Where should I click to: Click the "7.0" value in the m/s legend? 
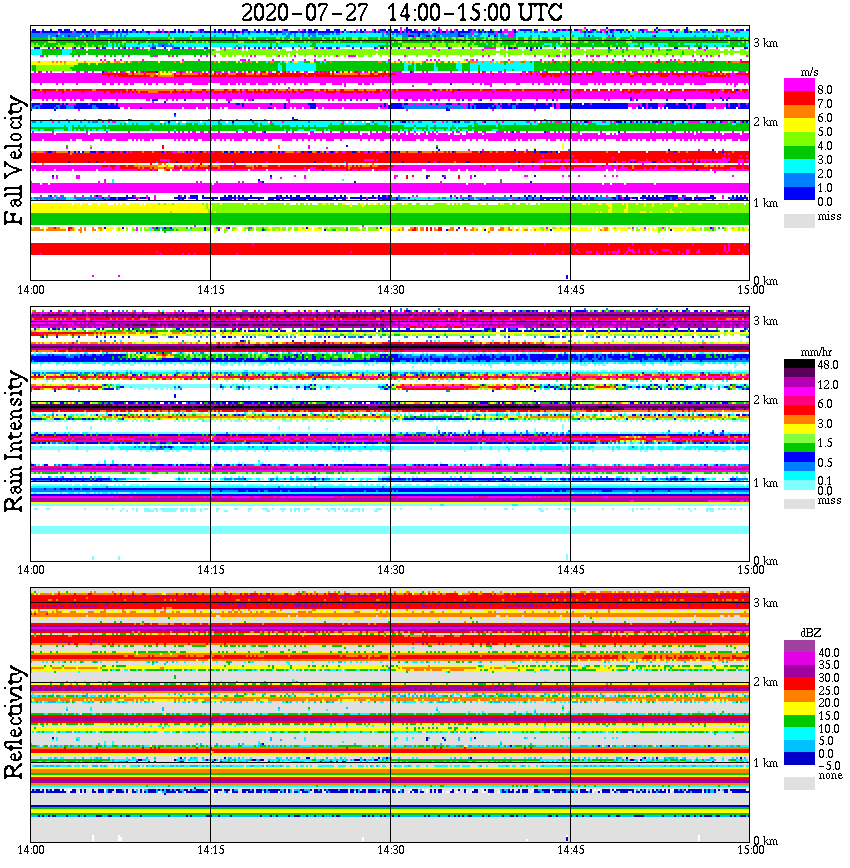click(x=825, y=104)
